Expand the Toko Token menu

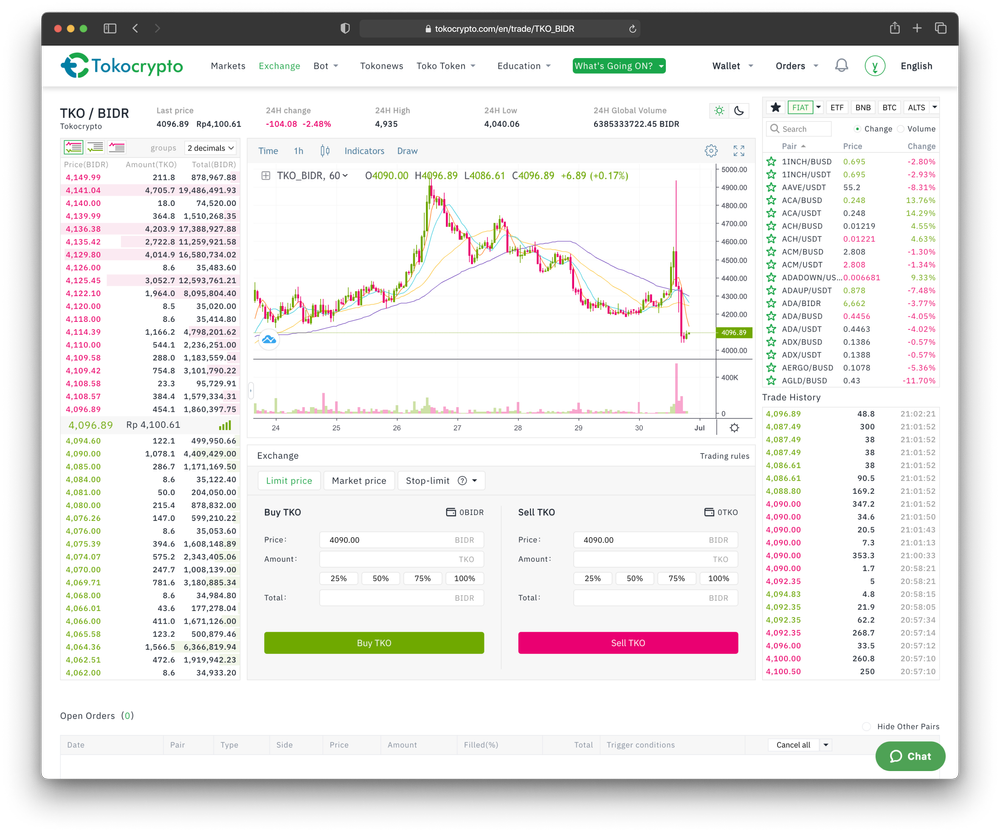(x=446, y=66)
